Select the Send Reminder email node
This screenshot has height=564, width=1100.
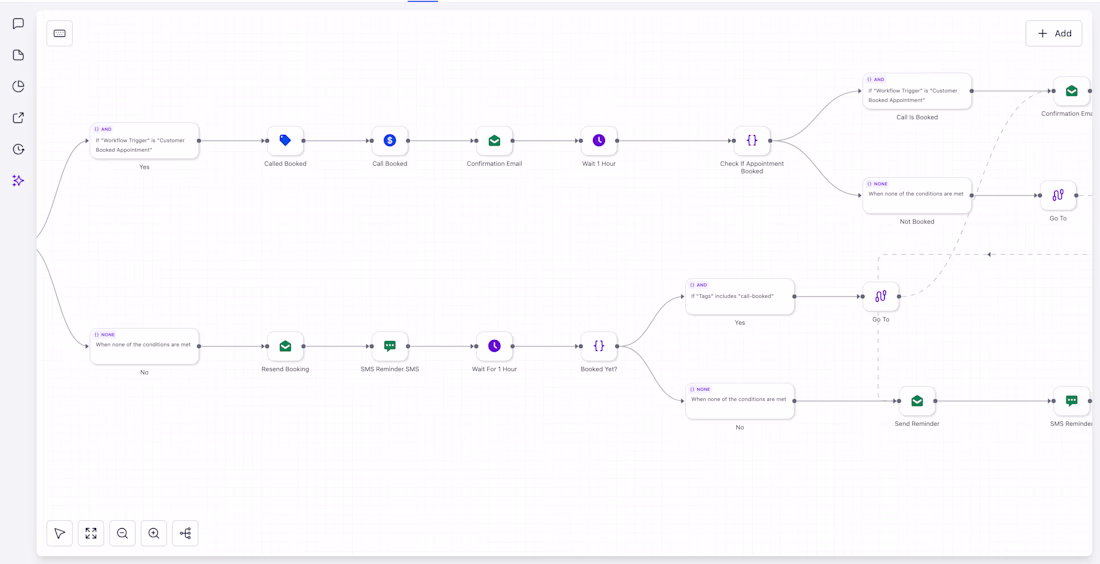click(917, 401)
